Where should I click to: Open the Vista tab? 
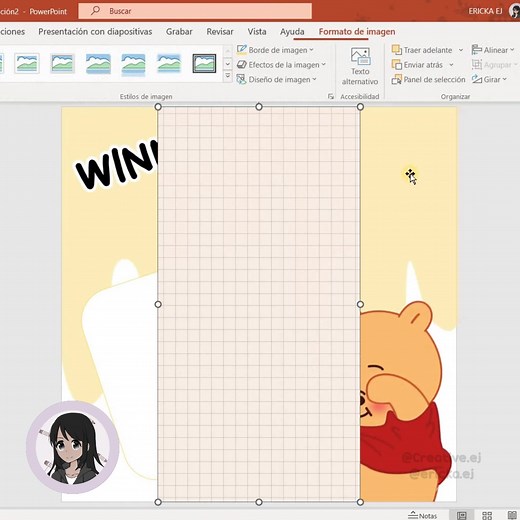click(257, 32)
